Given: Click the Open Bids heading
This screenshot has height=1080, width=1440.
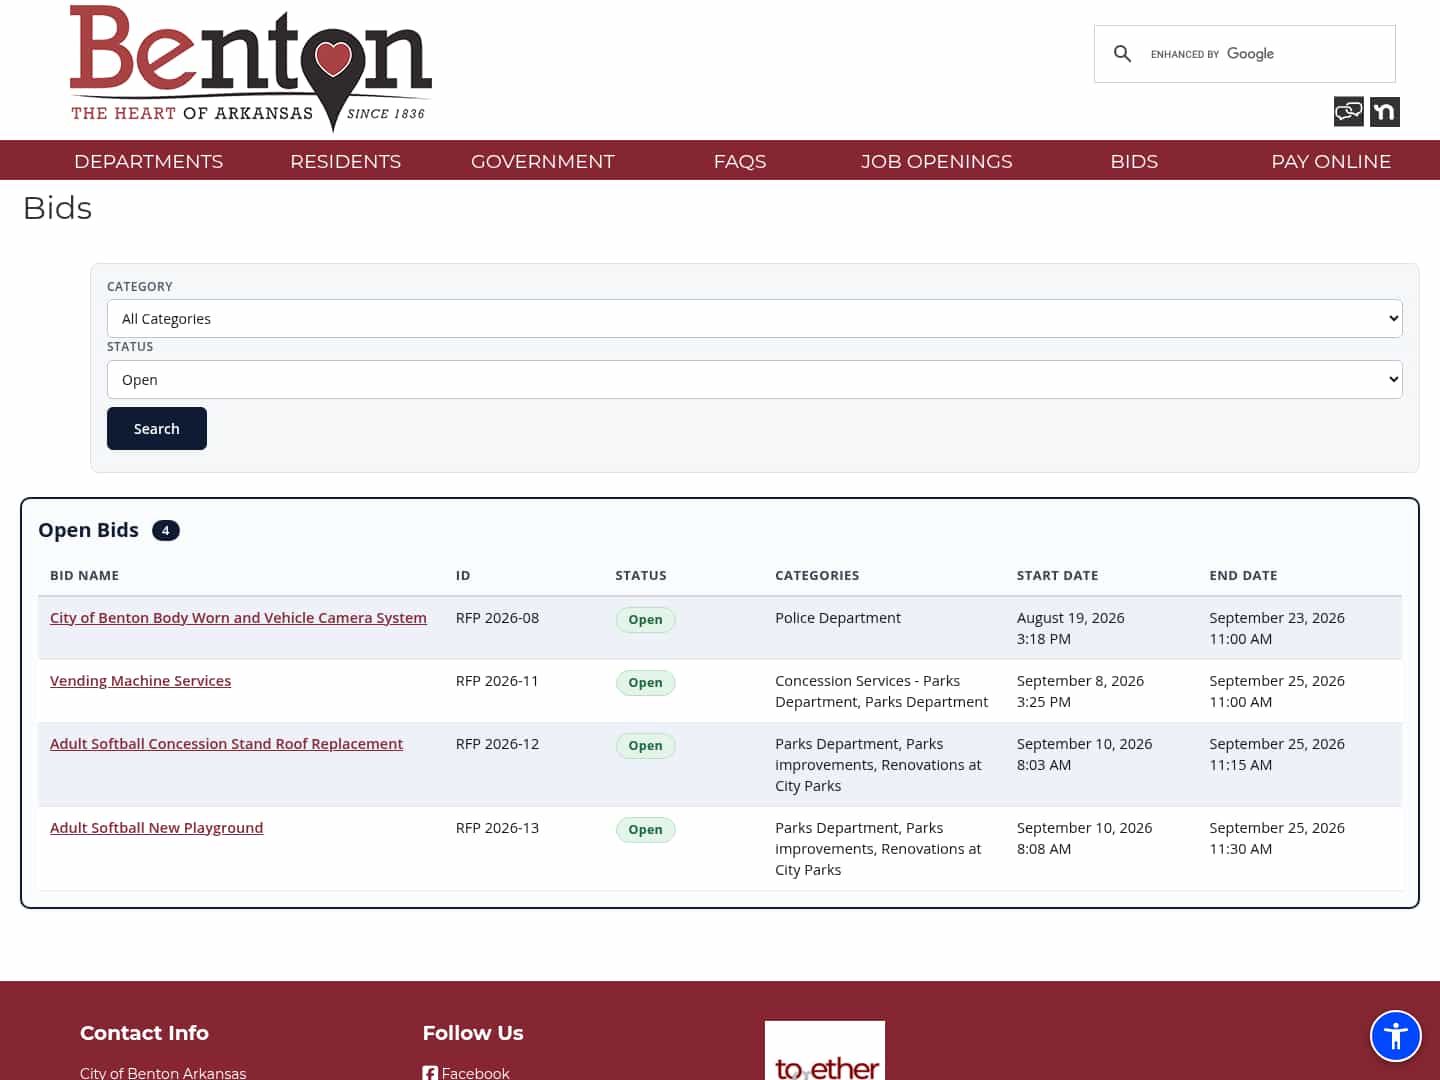Looking at the screenshot, I should [88, 530].
